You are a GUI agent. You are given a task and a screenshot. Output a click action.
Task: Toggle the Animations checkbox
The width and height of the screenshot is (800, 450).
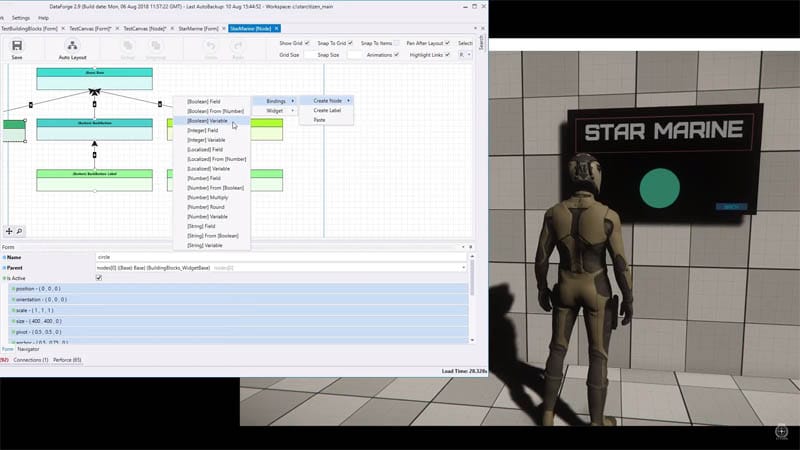click(x=396, y=55)
